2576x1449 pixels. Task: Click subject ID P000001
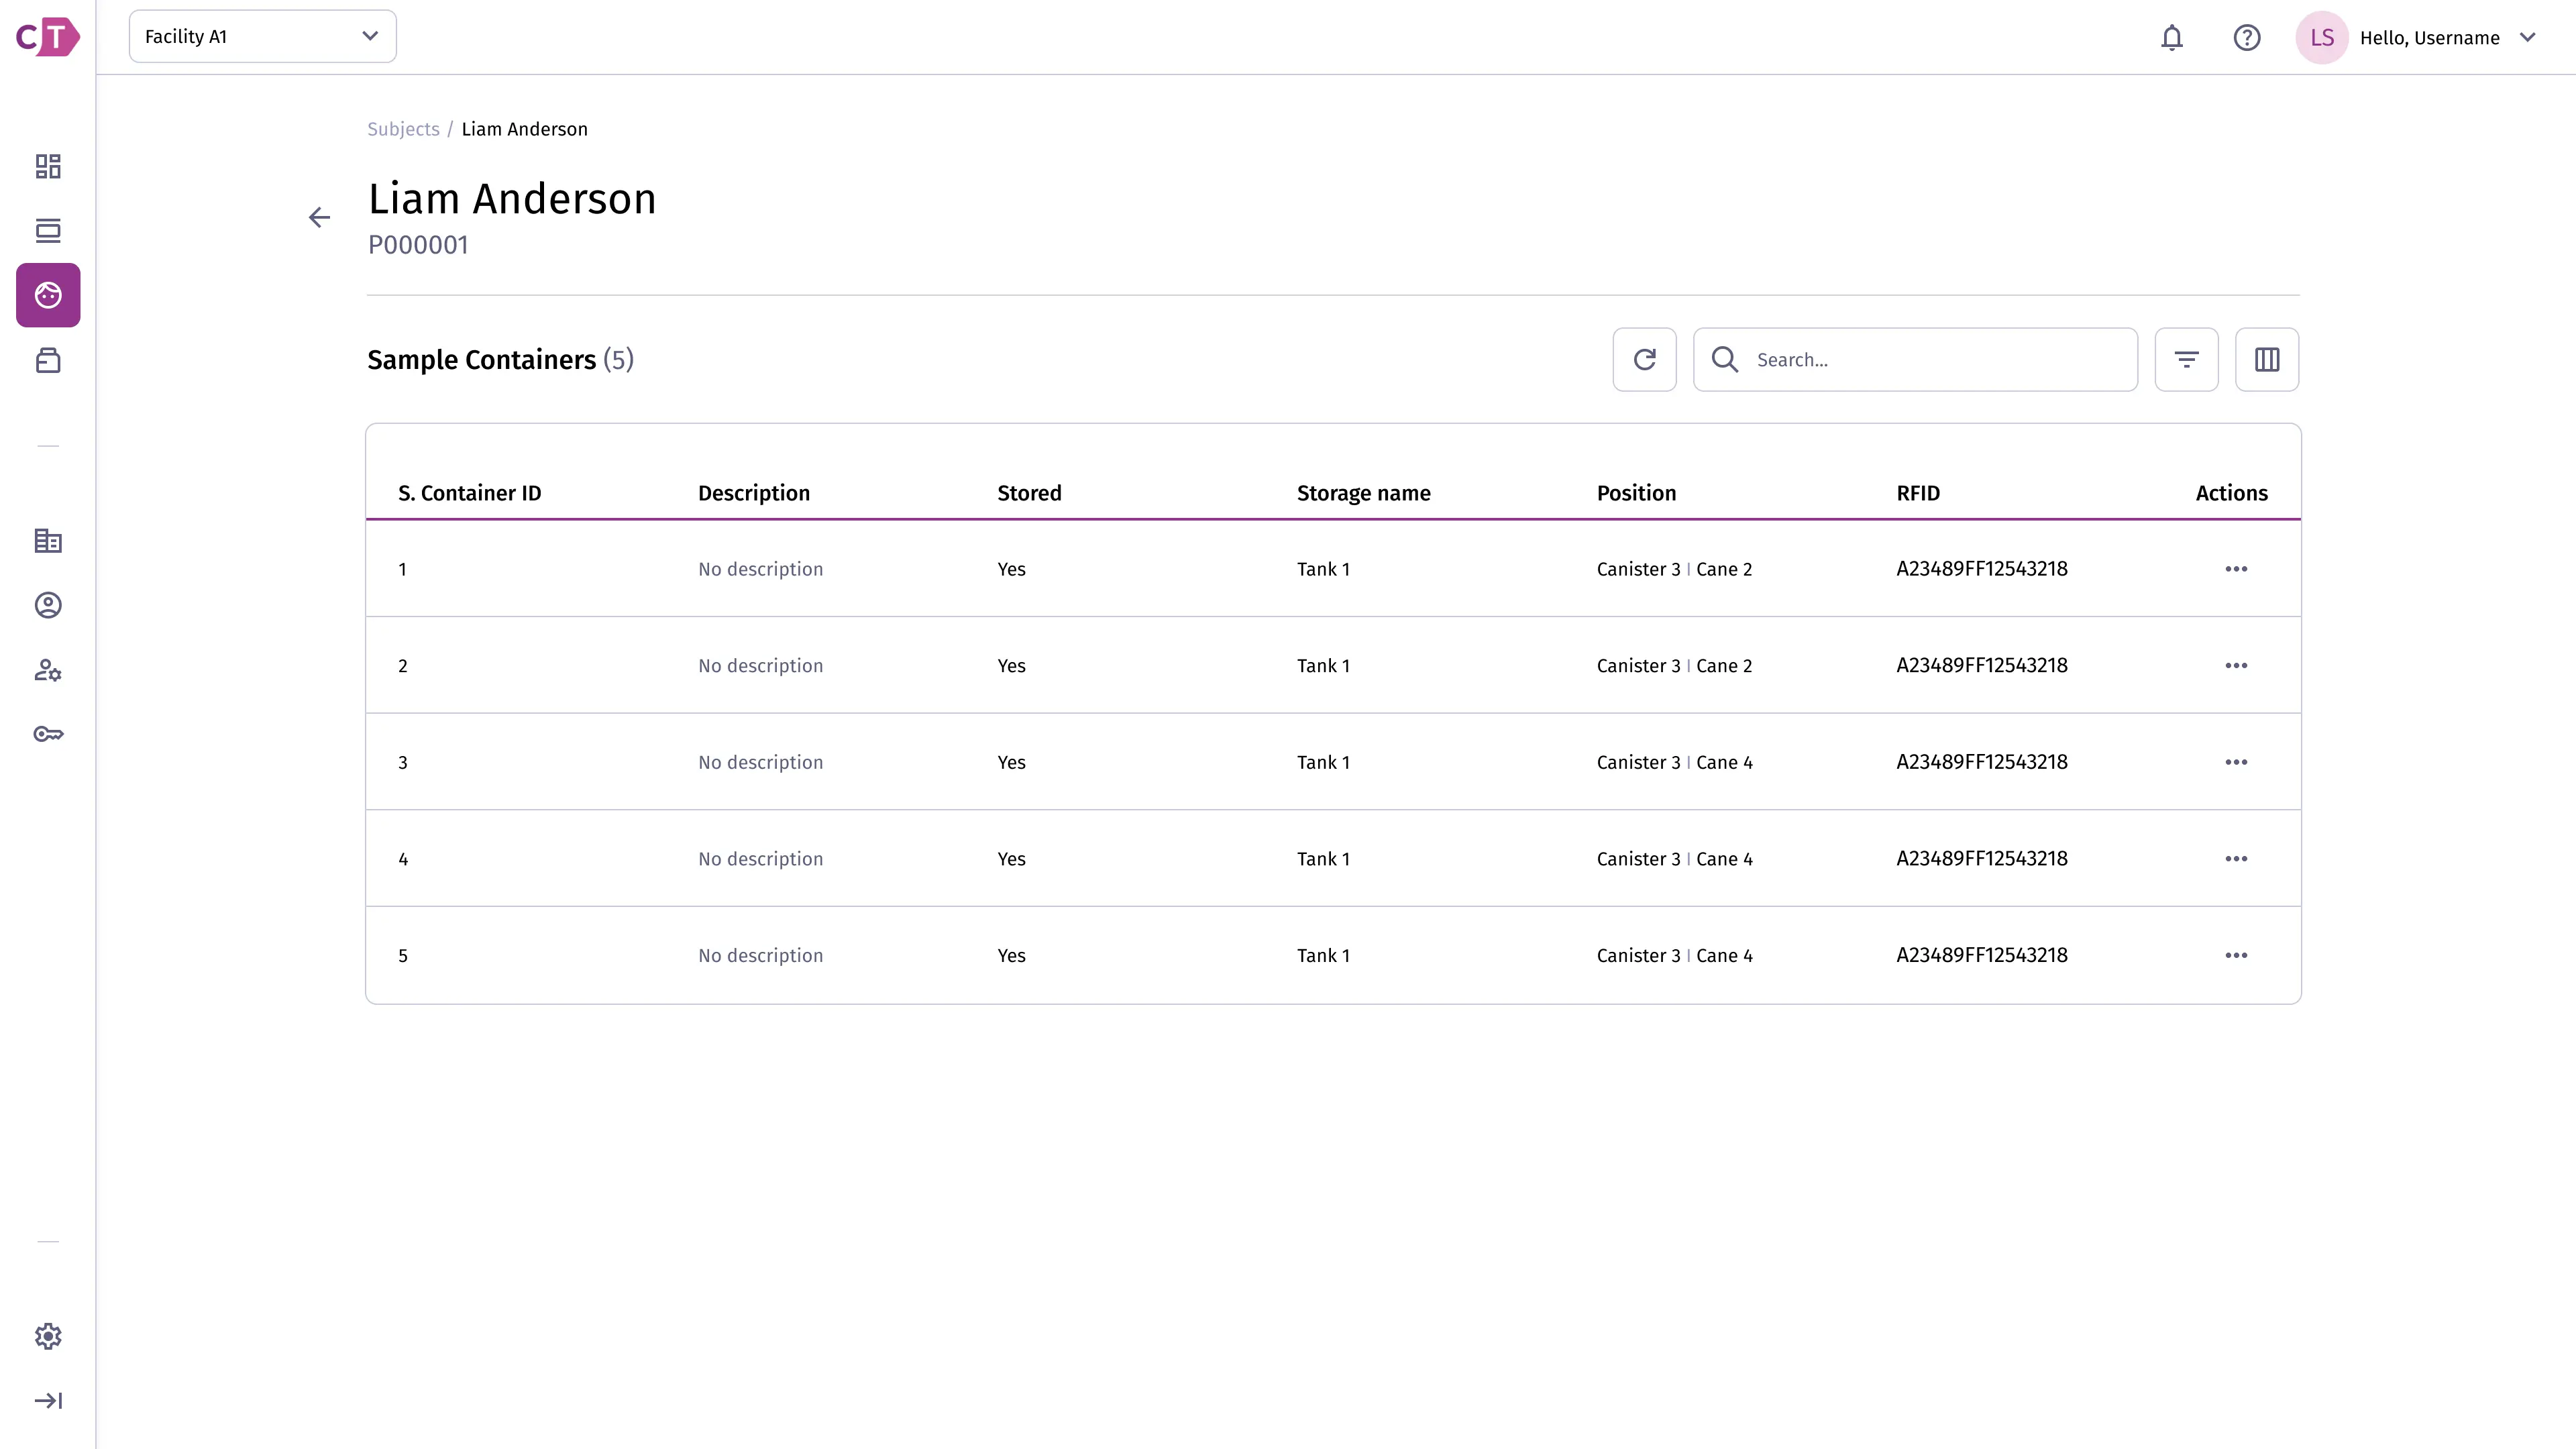(x=418, y=245)
